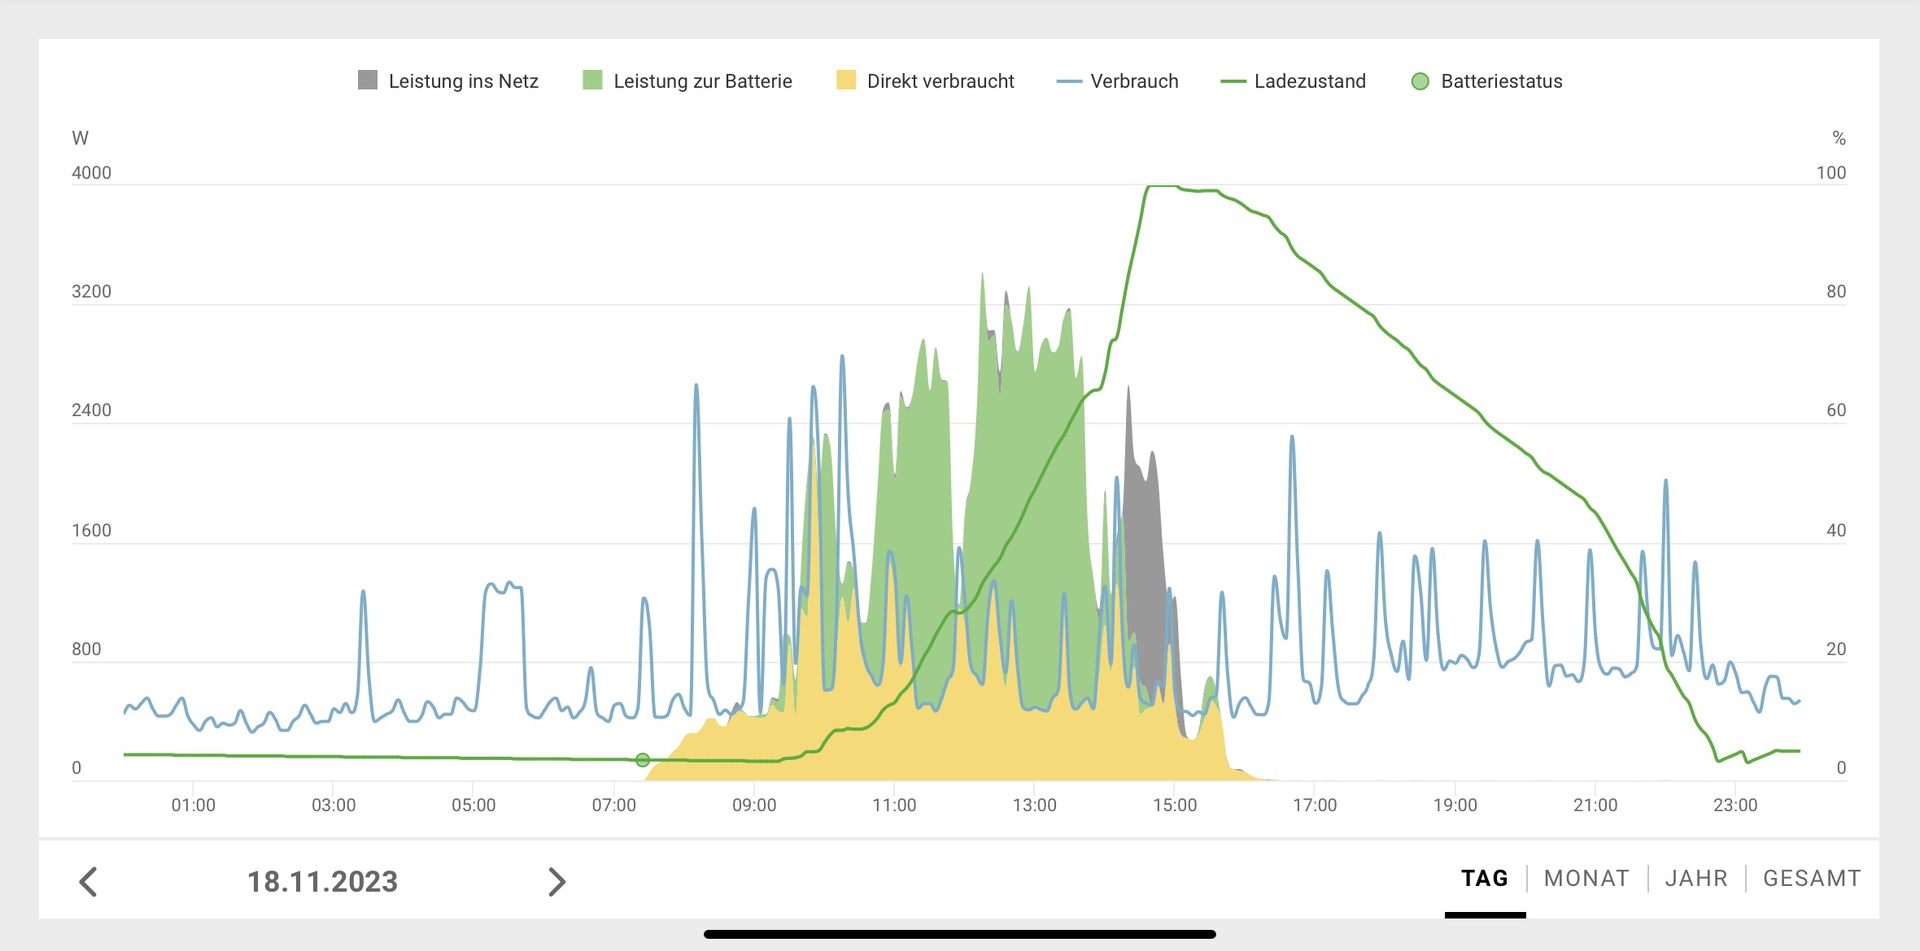Open date picker on 18.11.2023
Screen dimensions: 1920x951
[x=322, y=881]
